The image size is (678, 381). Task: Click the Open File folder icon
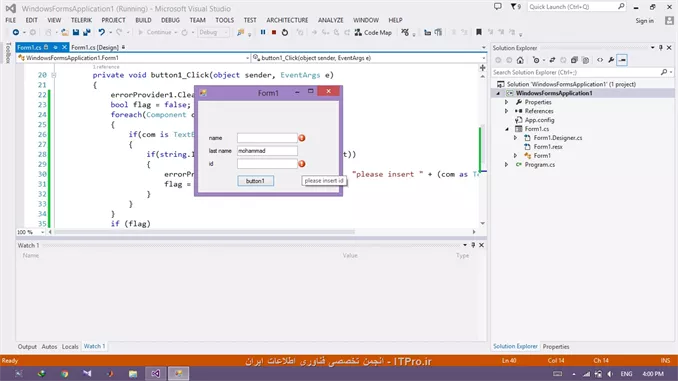64,32
